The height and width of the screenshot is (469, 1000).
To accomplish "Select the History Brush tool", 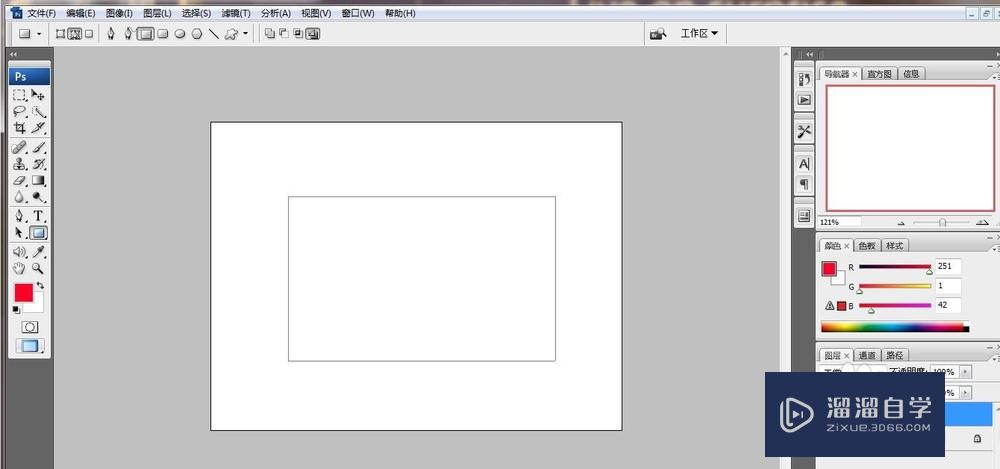I will tap(38, 164).
